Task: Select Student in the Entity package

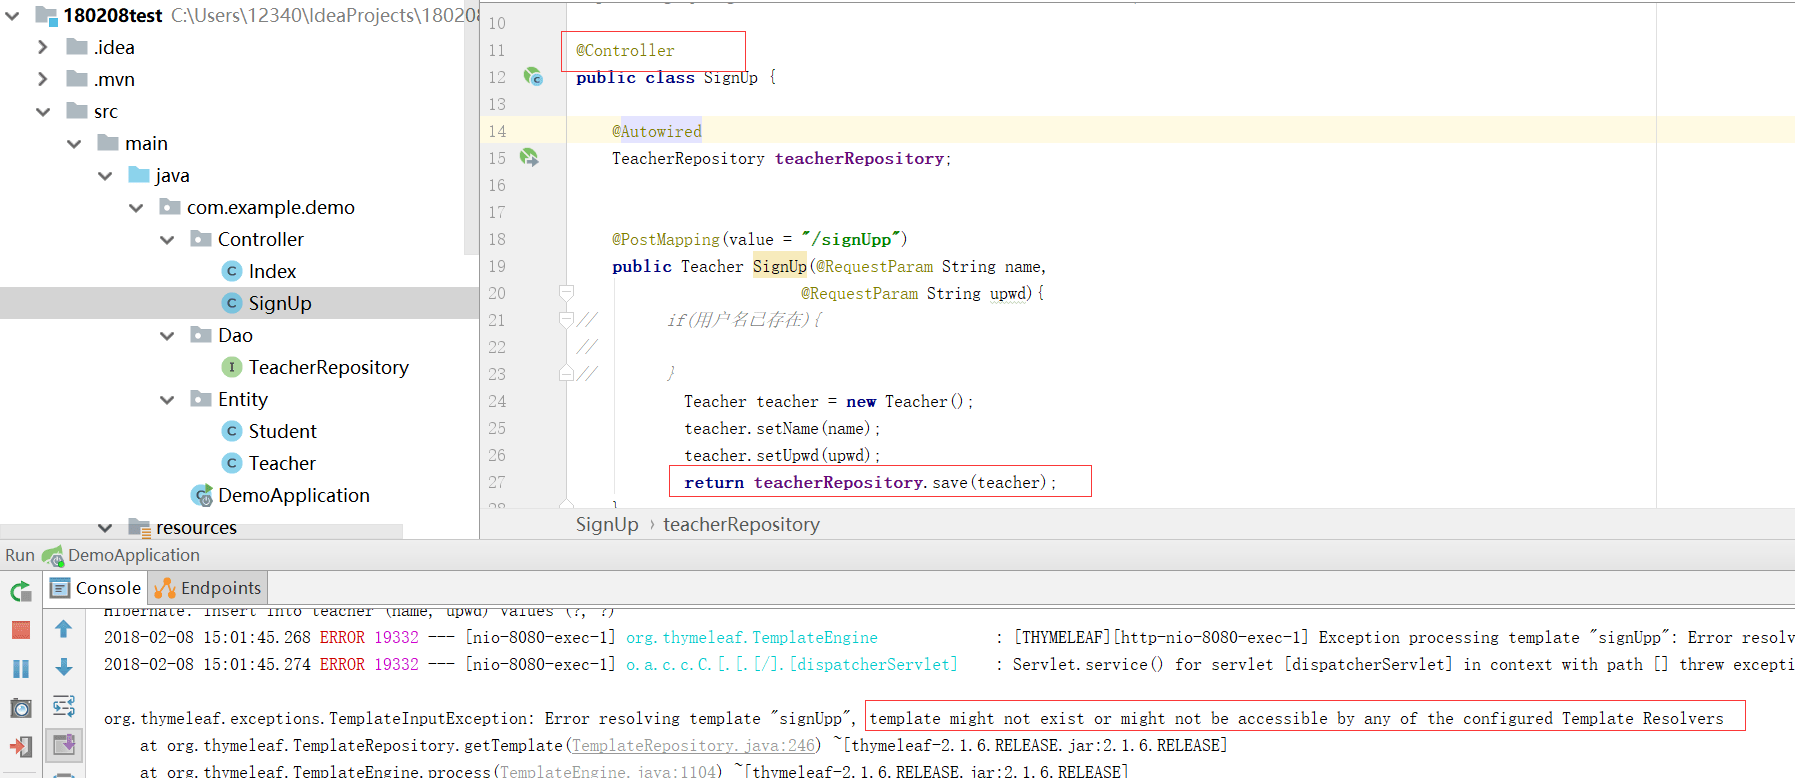Action: [x=283, y=431]
